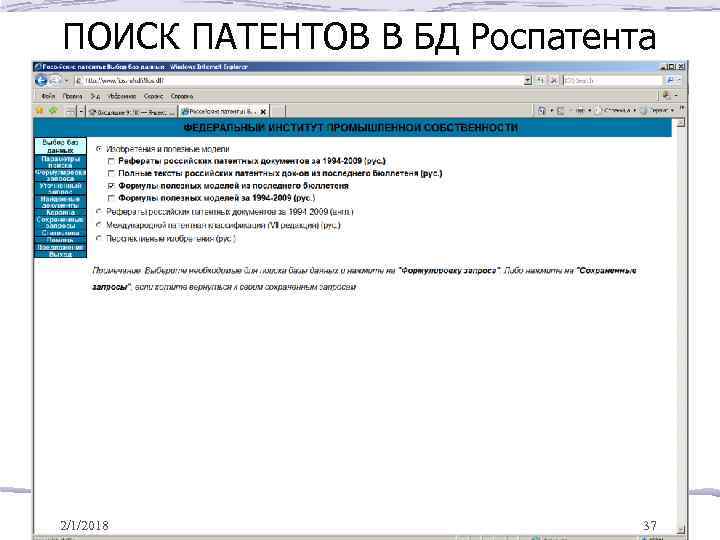Image resolution: width=720 pixels, height=540 pixels.
Task: Open Параметры поиска in the sidebar
Action: click(60, 162)
